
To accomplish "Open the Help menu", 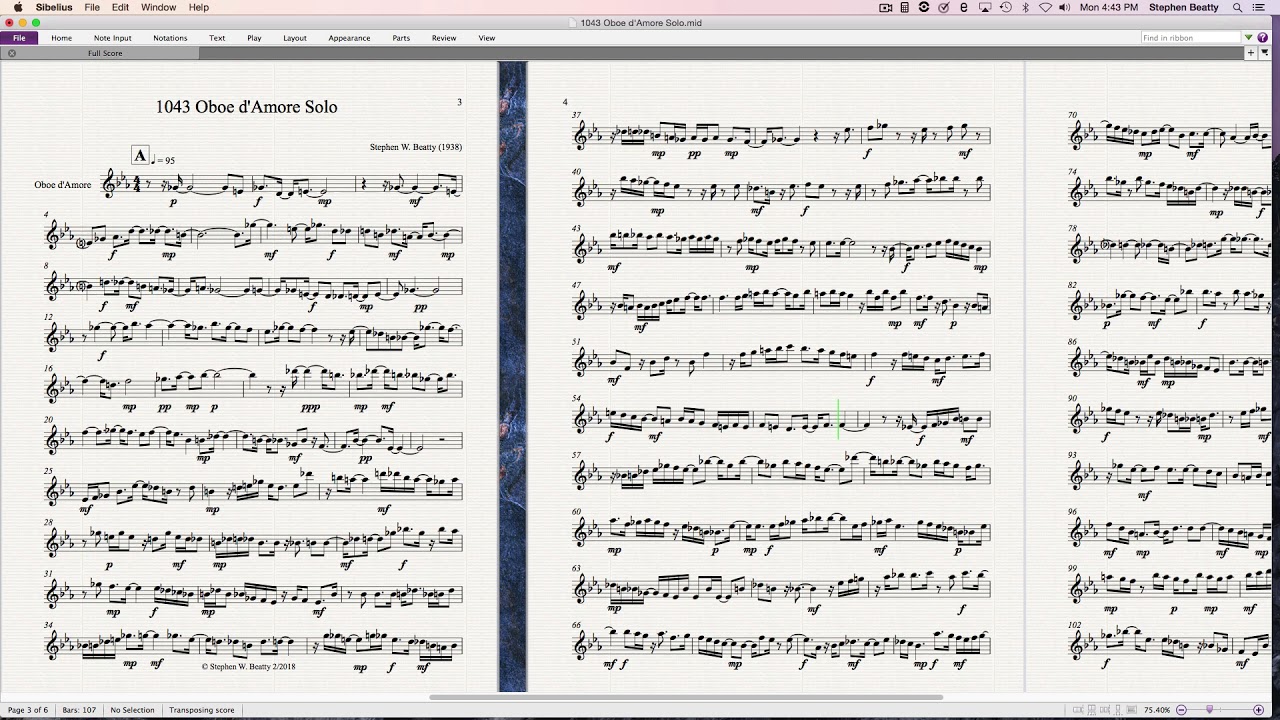I will click(x=199, y=7).
